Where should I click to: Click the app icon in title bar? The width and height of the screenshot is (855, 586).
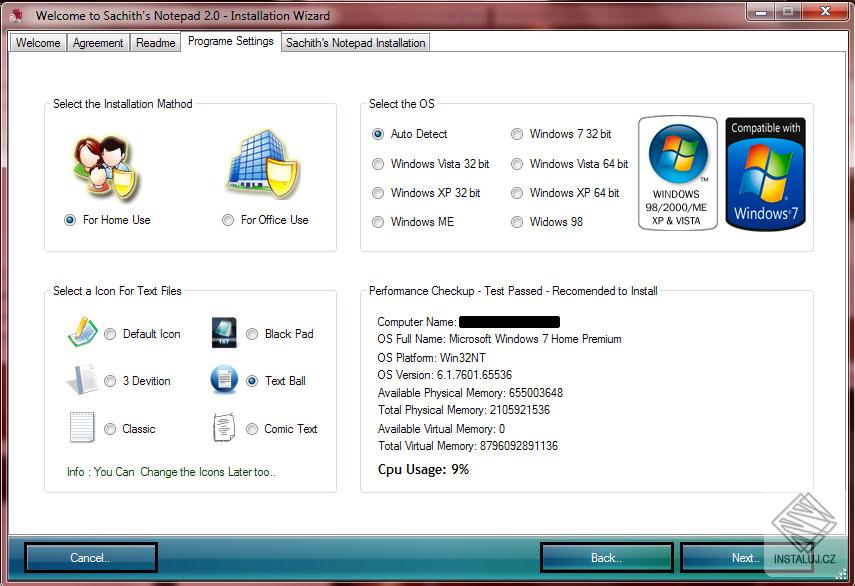[16, 15]
